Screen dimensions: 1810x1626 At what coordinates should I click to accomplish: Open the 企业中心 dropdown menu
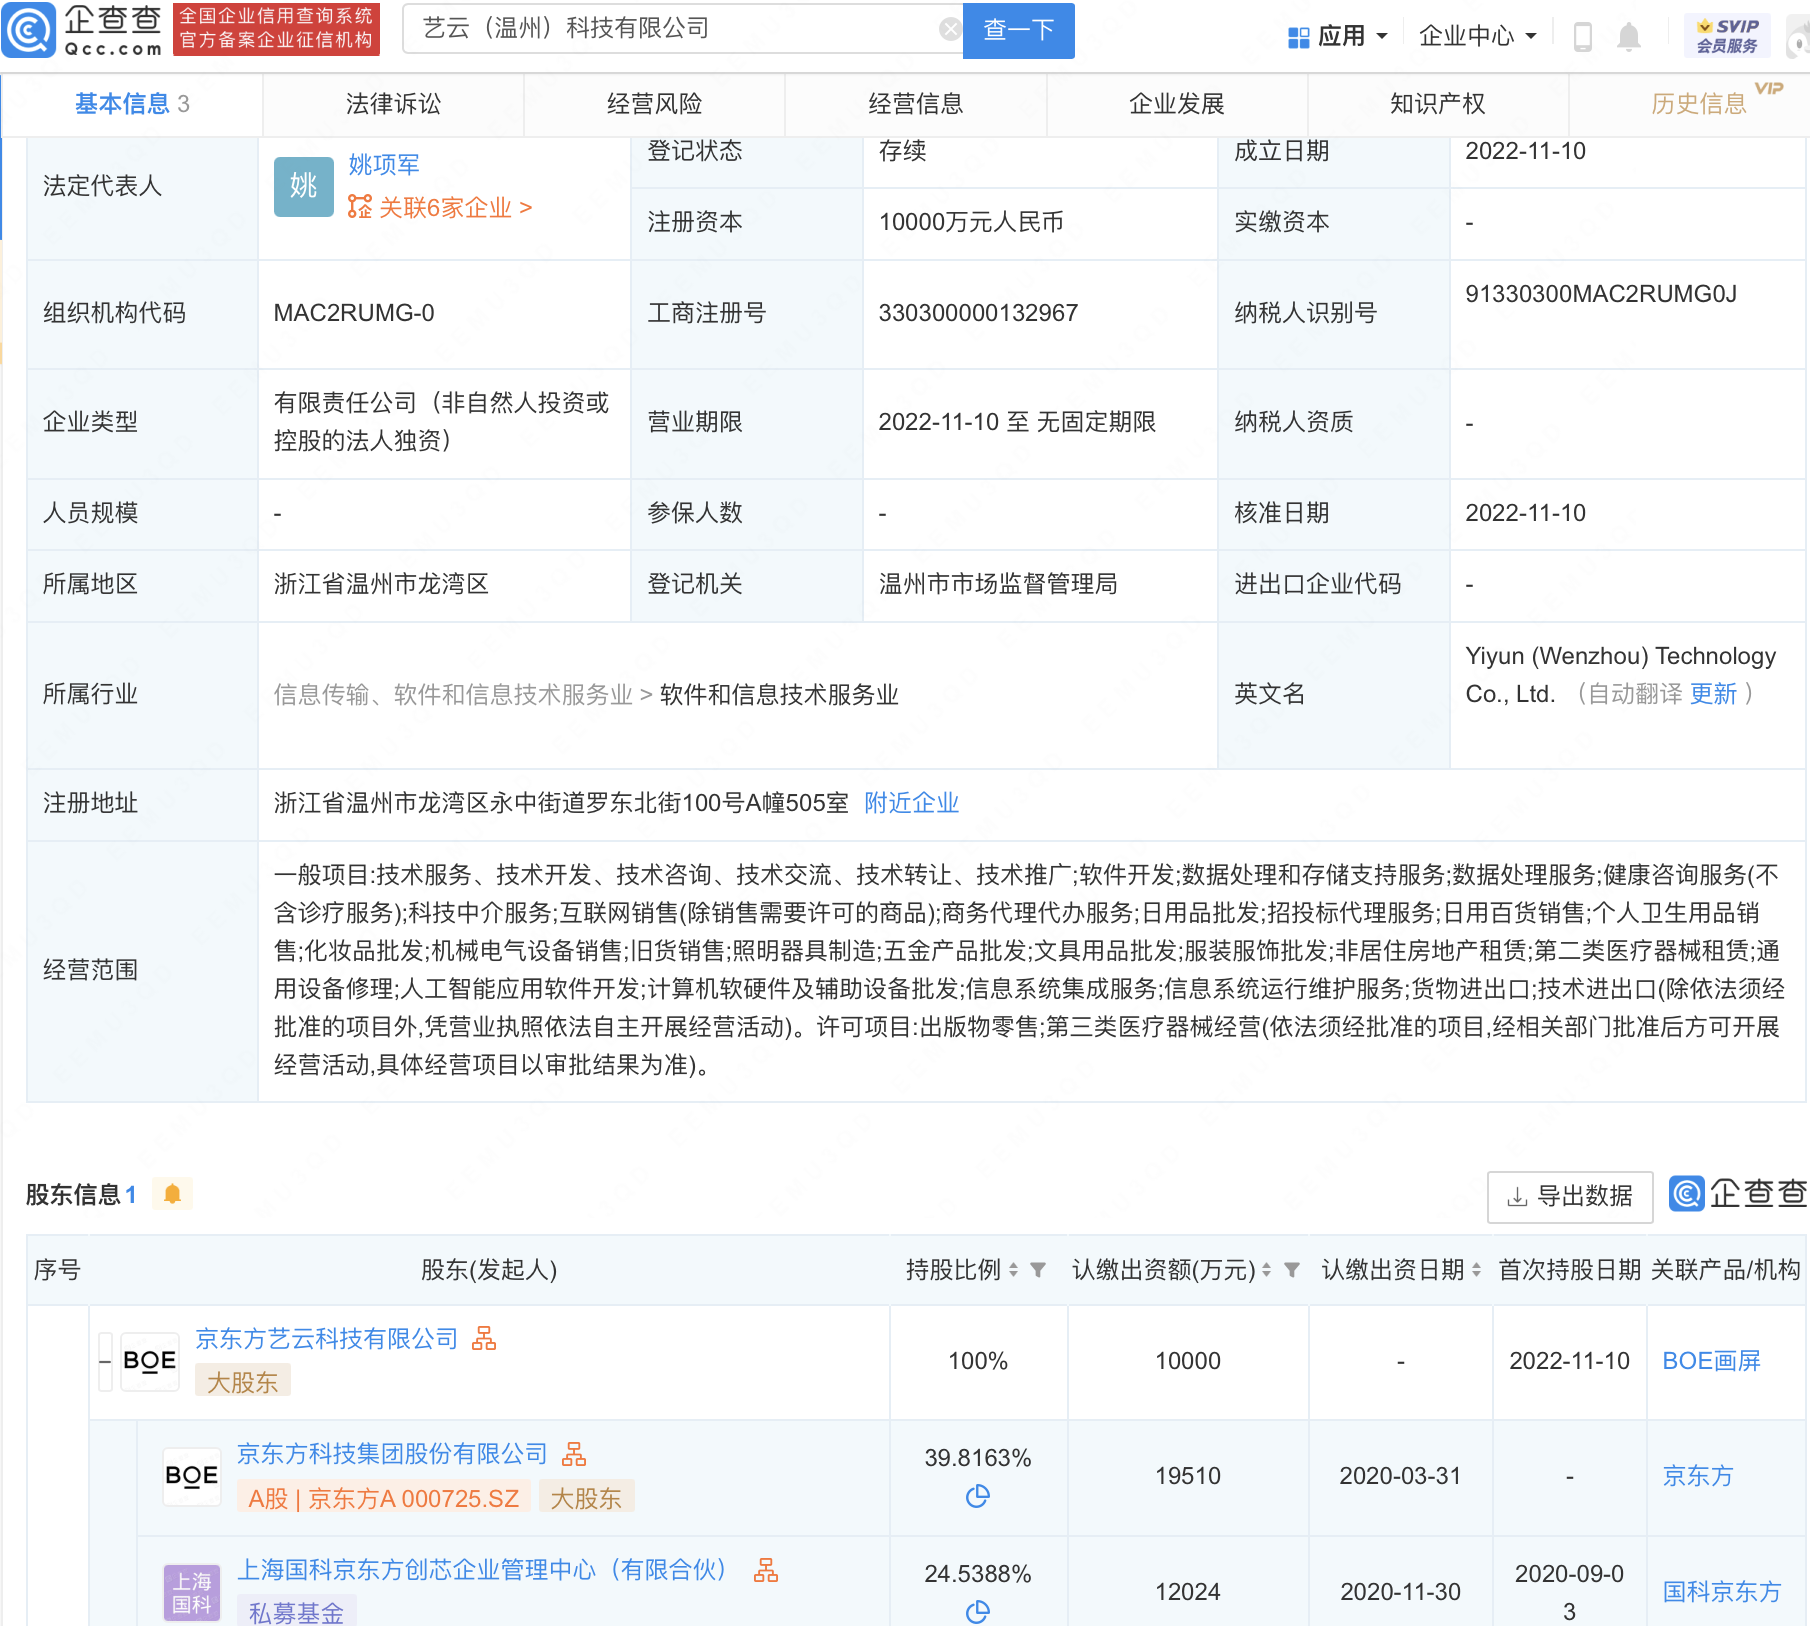pyautogui.click(x=1477, y=37)
